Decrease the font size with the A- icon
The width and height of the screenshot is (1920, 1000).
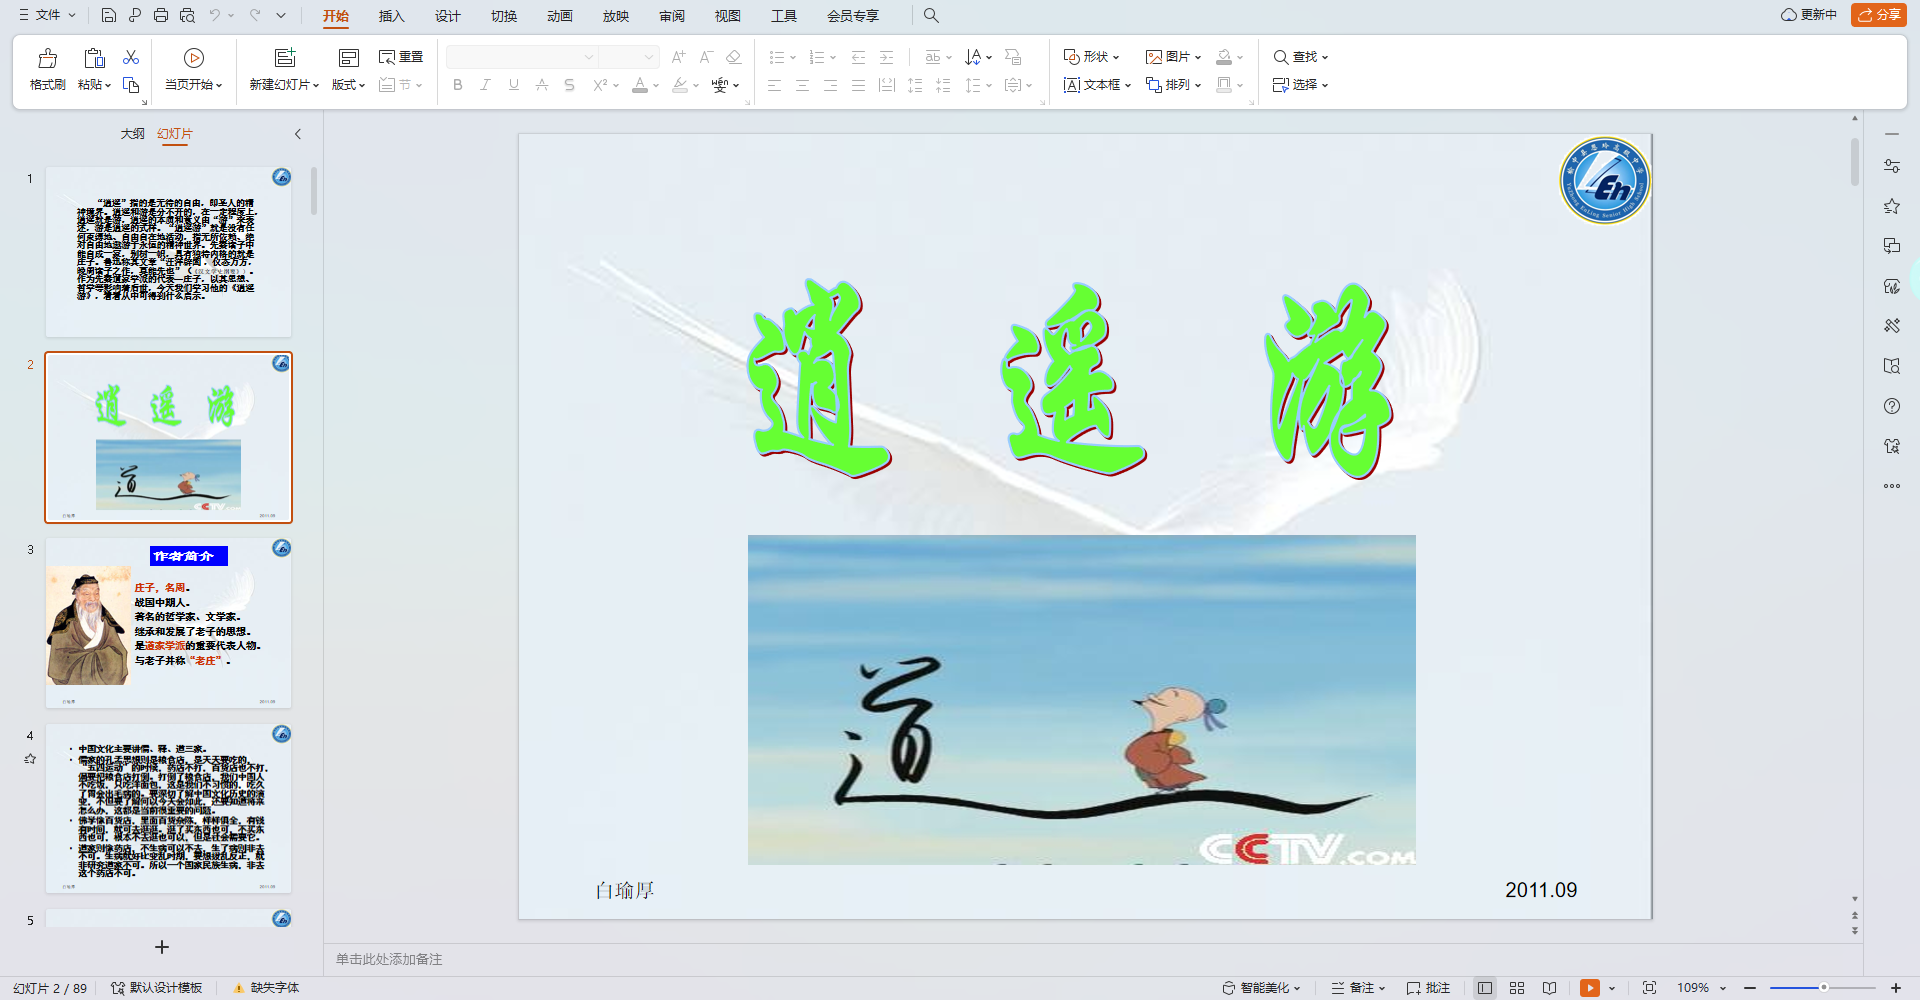tap(706, 57)
